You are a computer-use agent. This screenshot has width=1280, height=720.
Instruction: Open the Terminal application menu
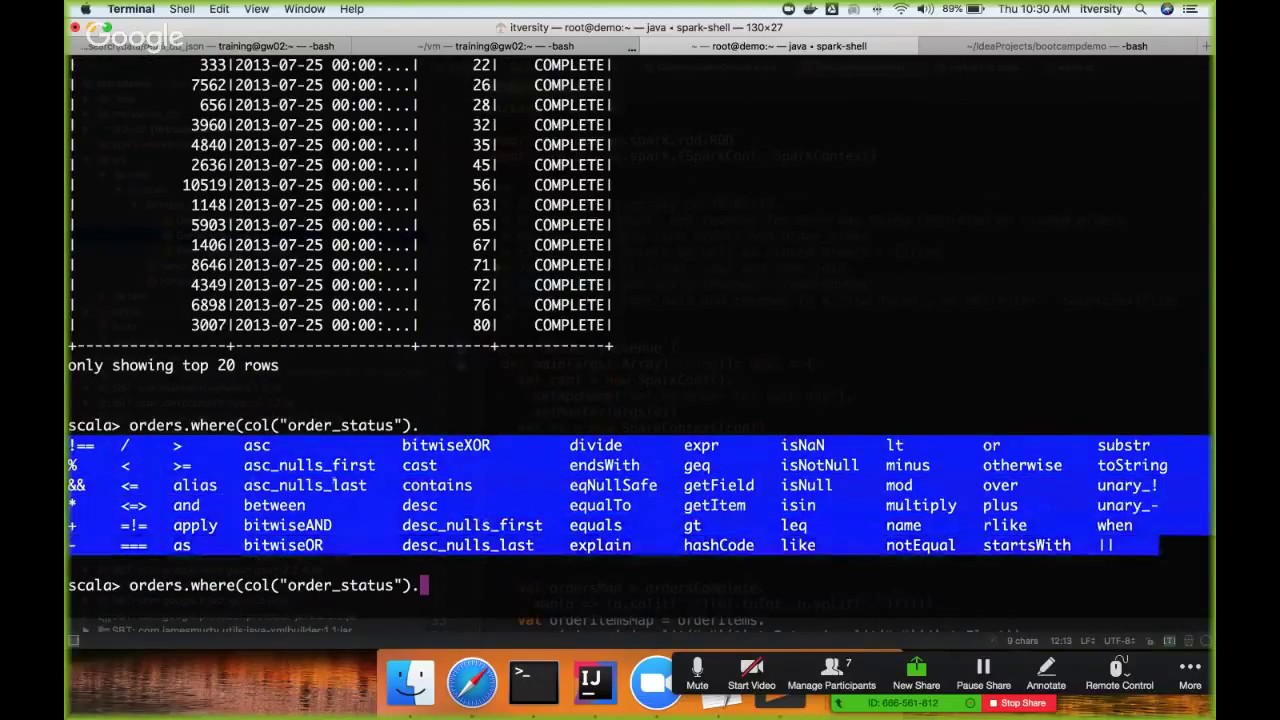click(x=130, y=9)
